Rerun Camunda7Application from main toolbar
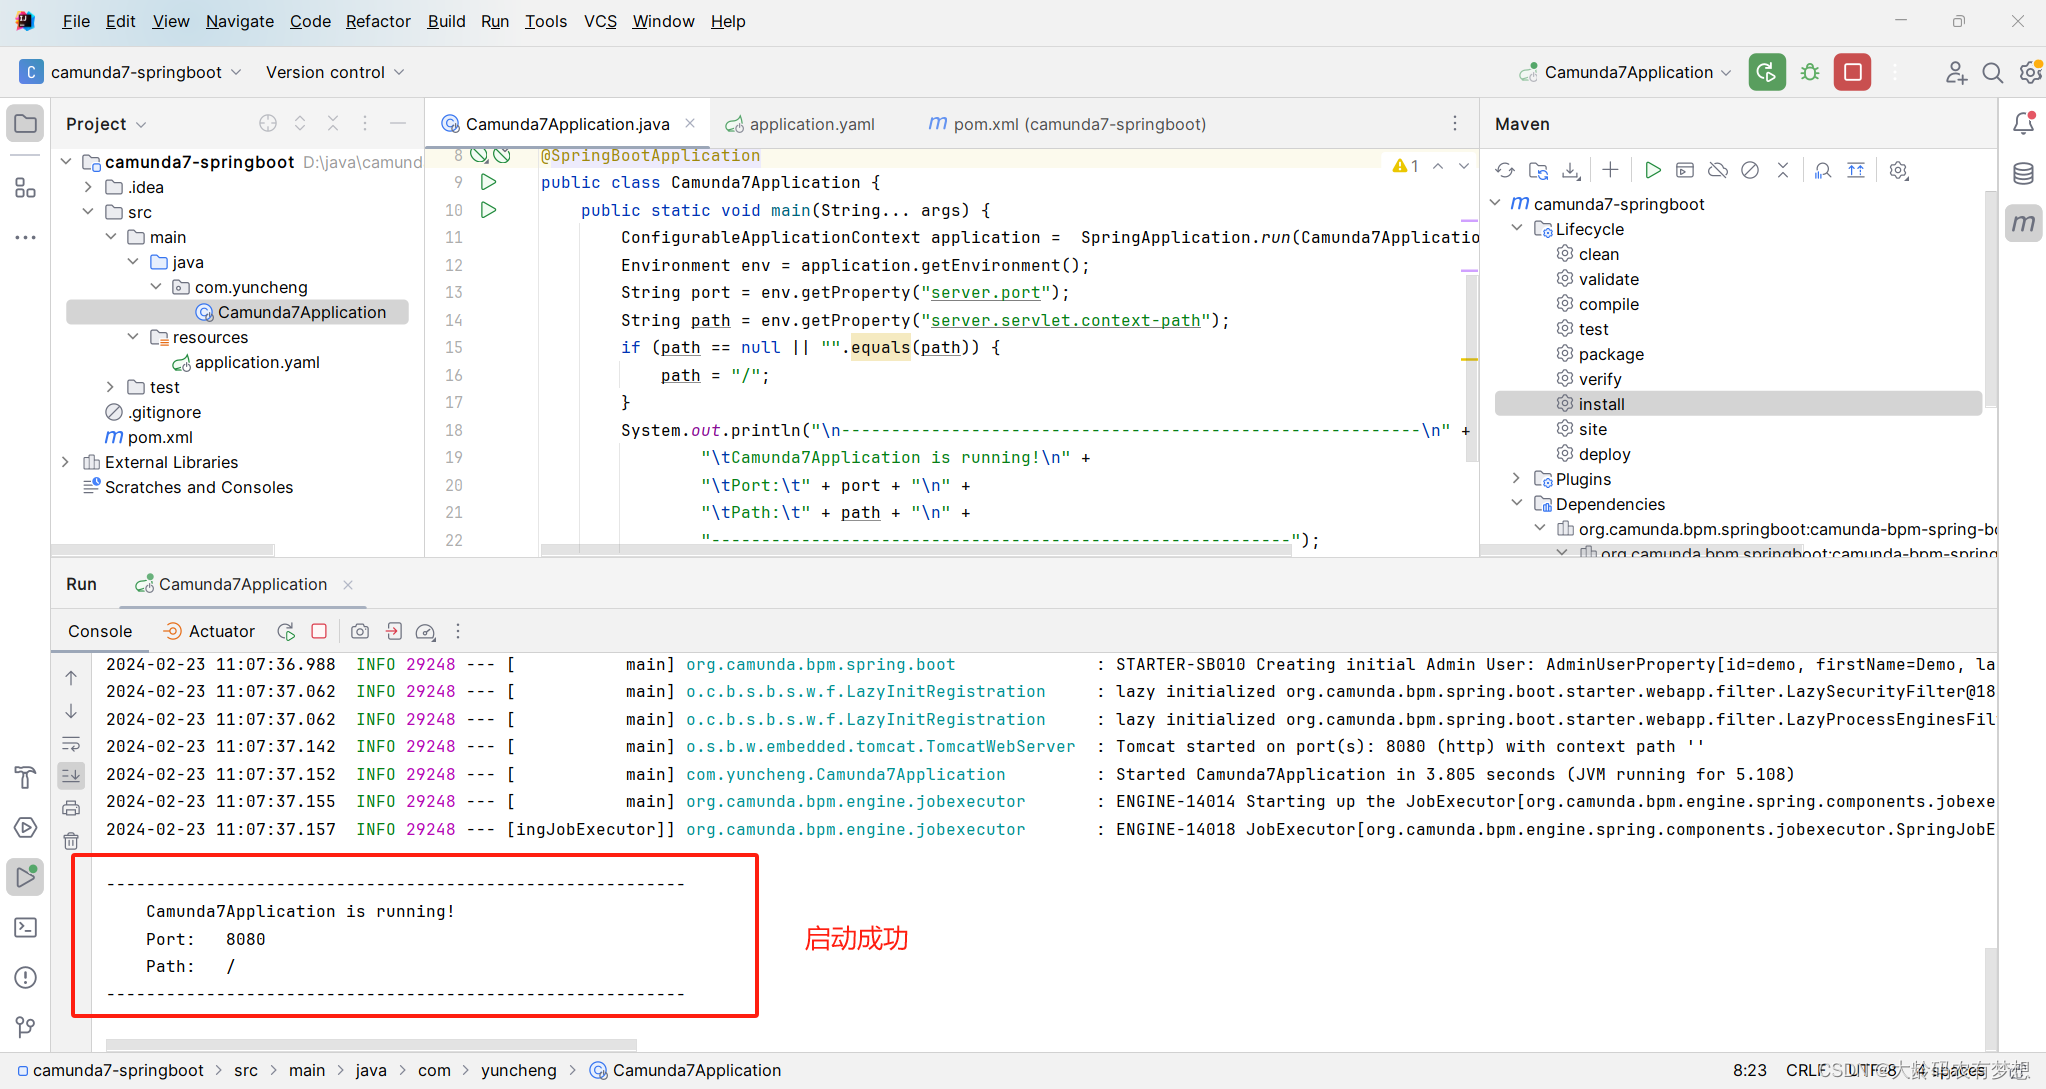2046x1089 pixels. (x=1767, y=72)
